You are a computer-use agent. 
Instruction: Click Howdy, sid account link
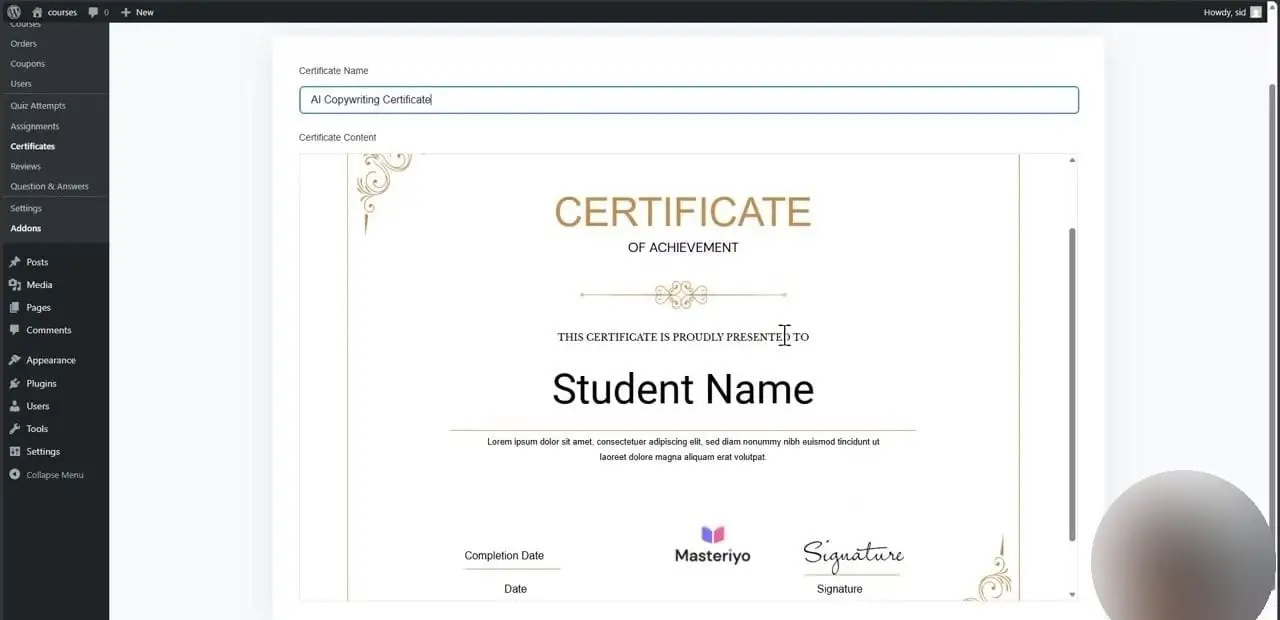[1225, 12]
